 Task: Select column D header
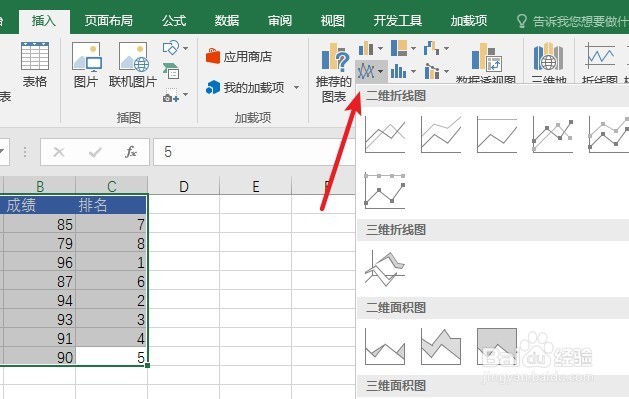click(x=184, y=186)
